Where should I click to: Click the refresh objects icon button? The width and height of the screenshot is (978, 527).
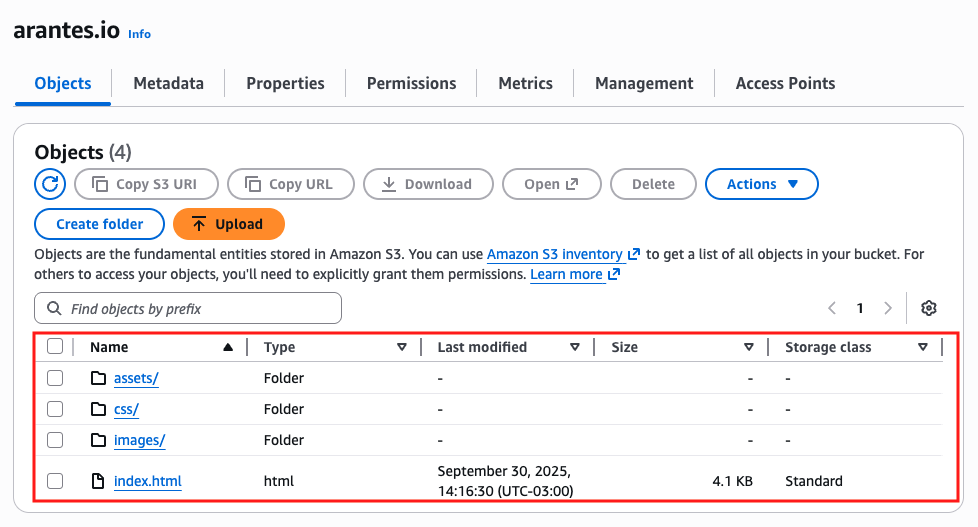(x=50, y=184)
